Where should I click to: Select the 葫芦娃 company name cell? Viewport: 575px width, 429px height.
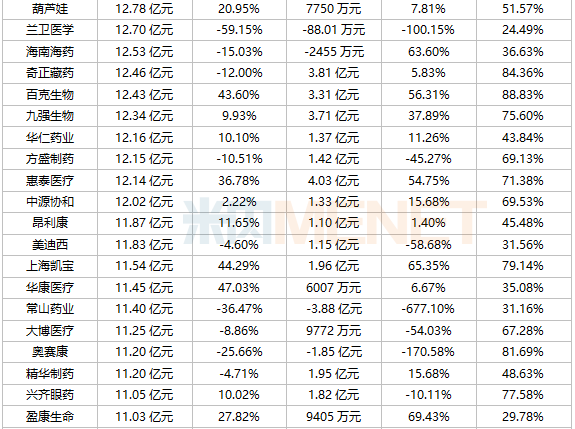pos(50,8)
